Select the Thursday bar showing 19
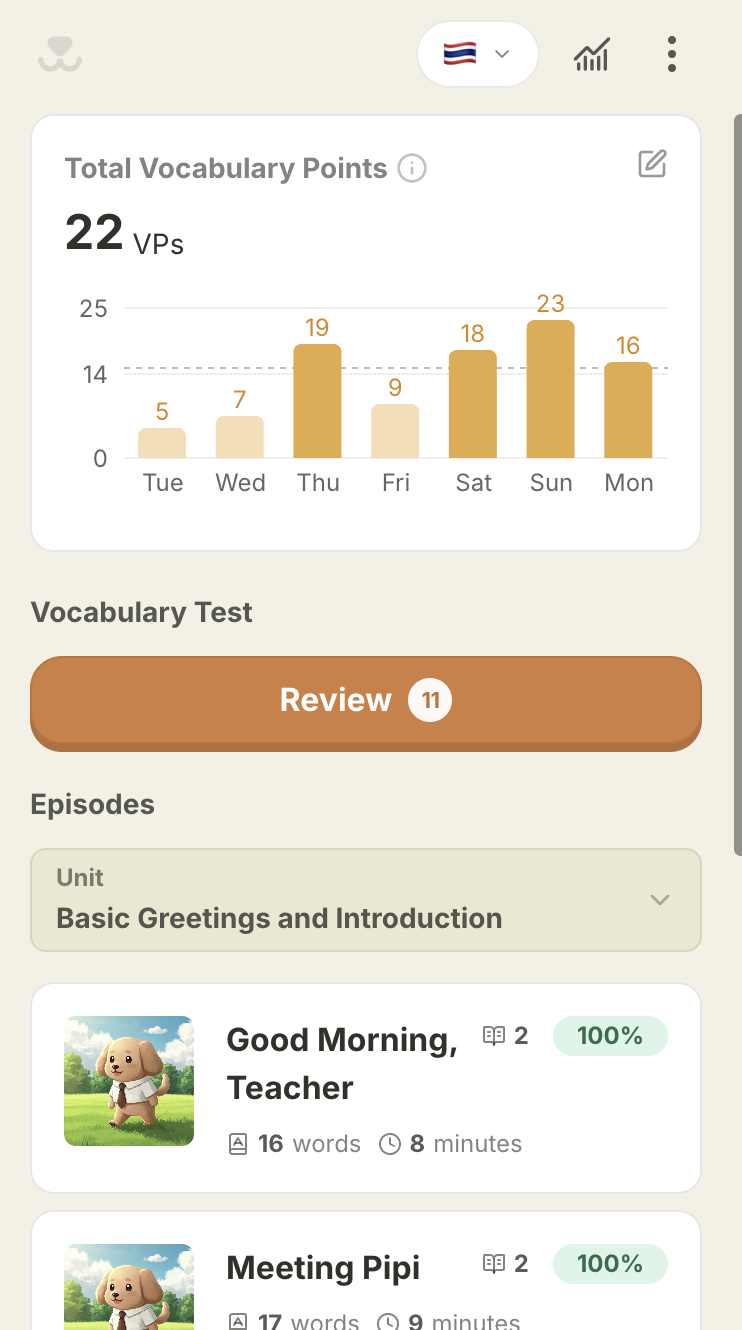Screen dimensions: 742x1330 click(x=318, y=401)
